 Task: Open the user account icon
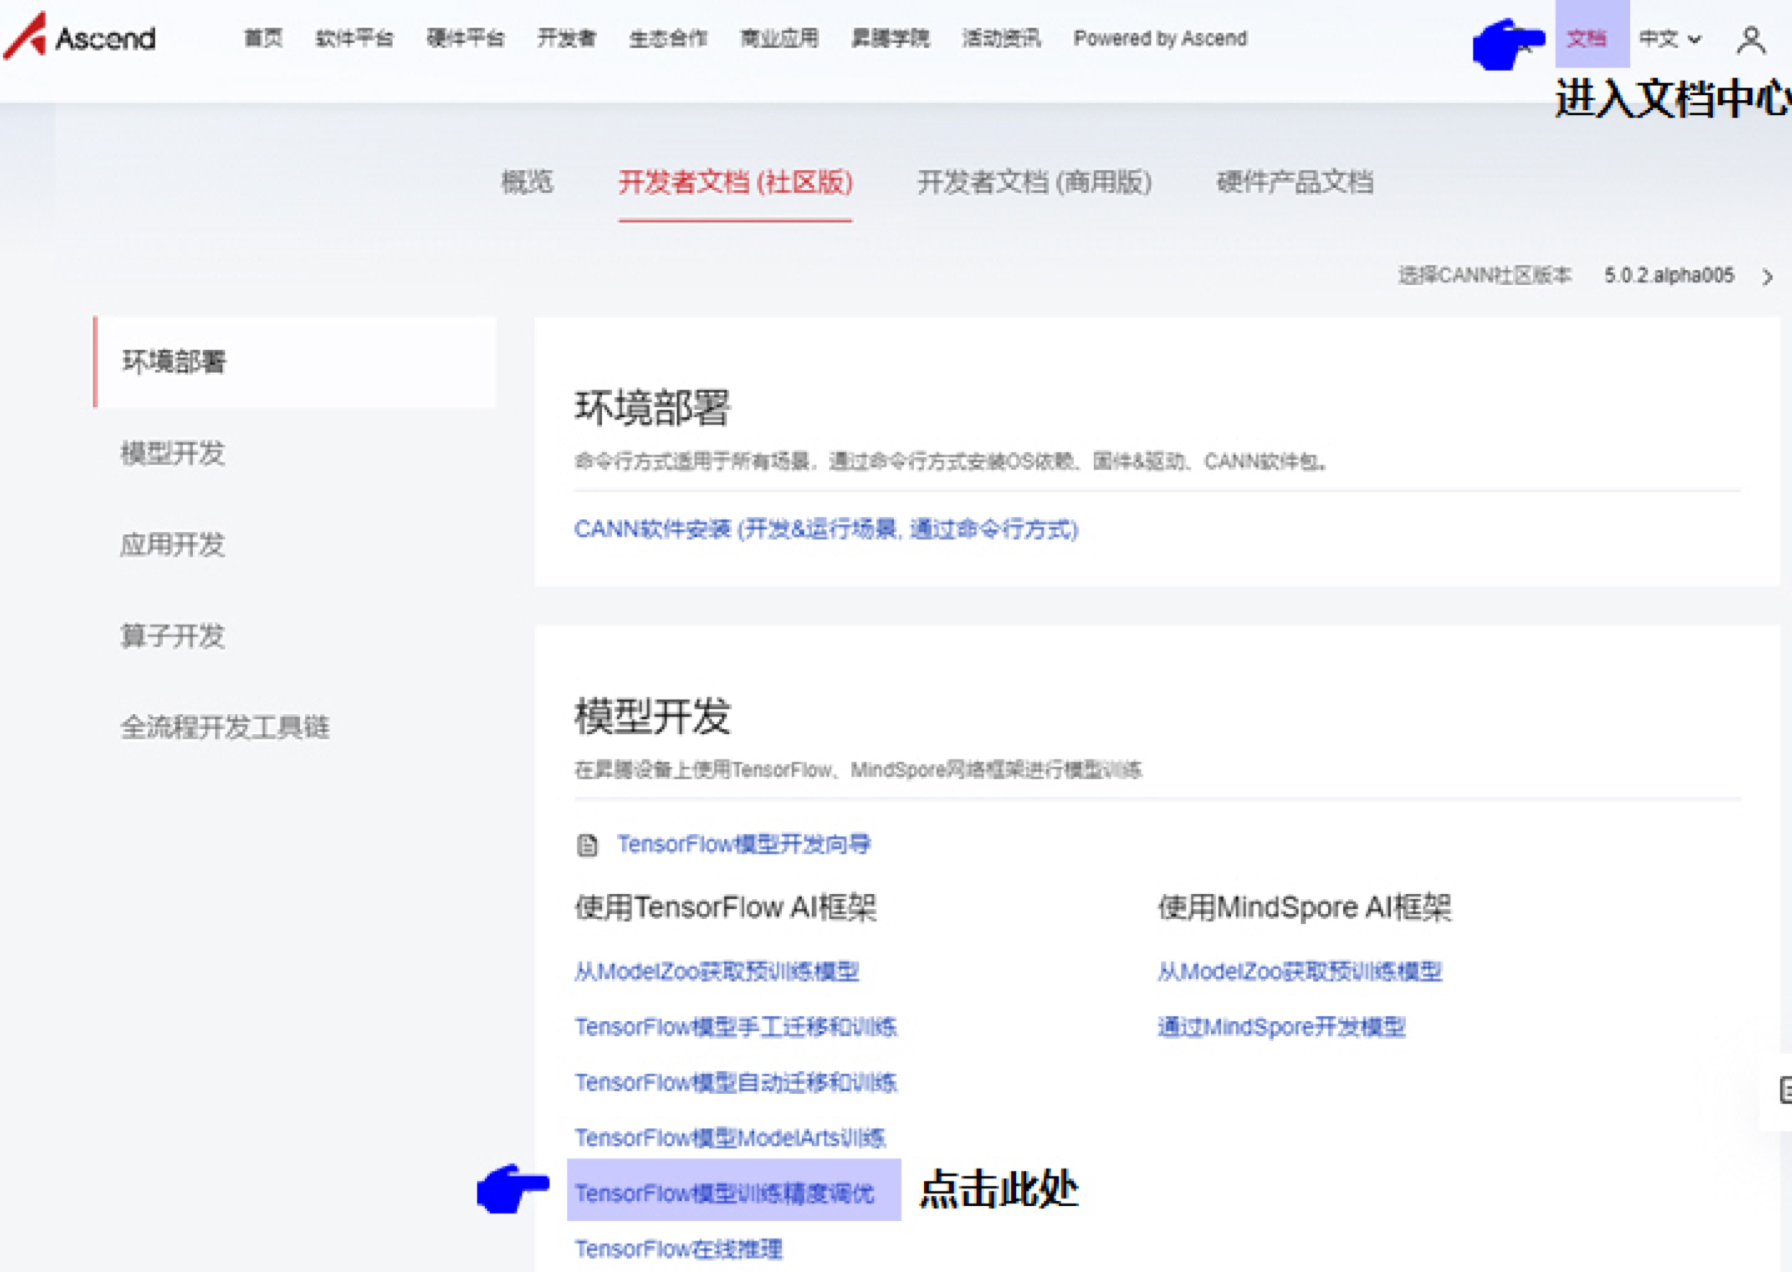[x=1750, y=39]
